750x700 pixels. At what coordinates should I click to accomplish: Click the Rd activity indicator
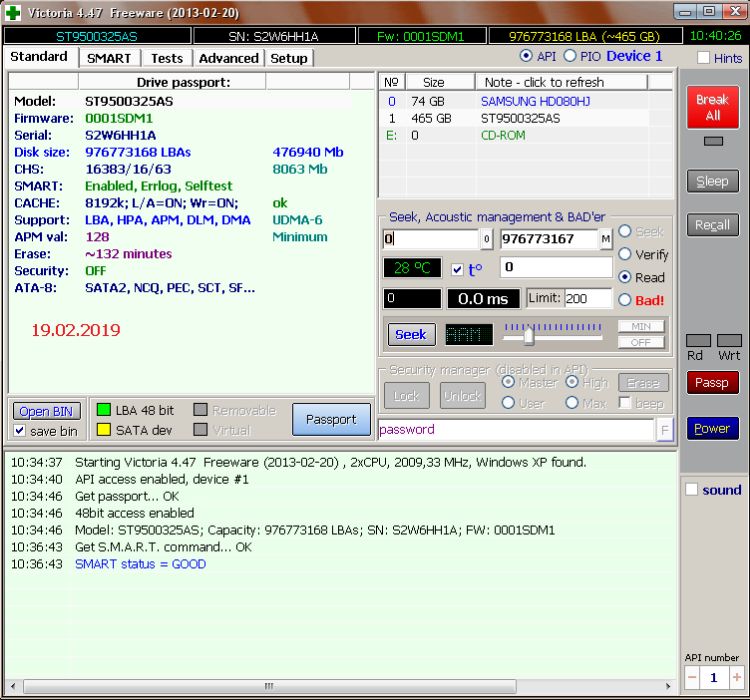pos(698,340)
